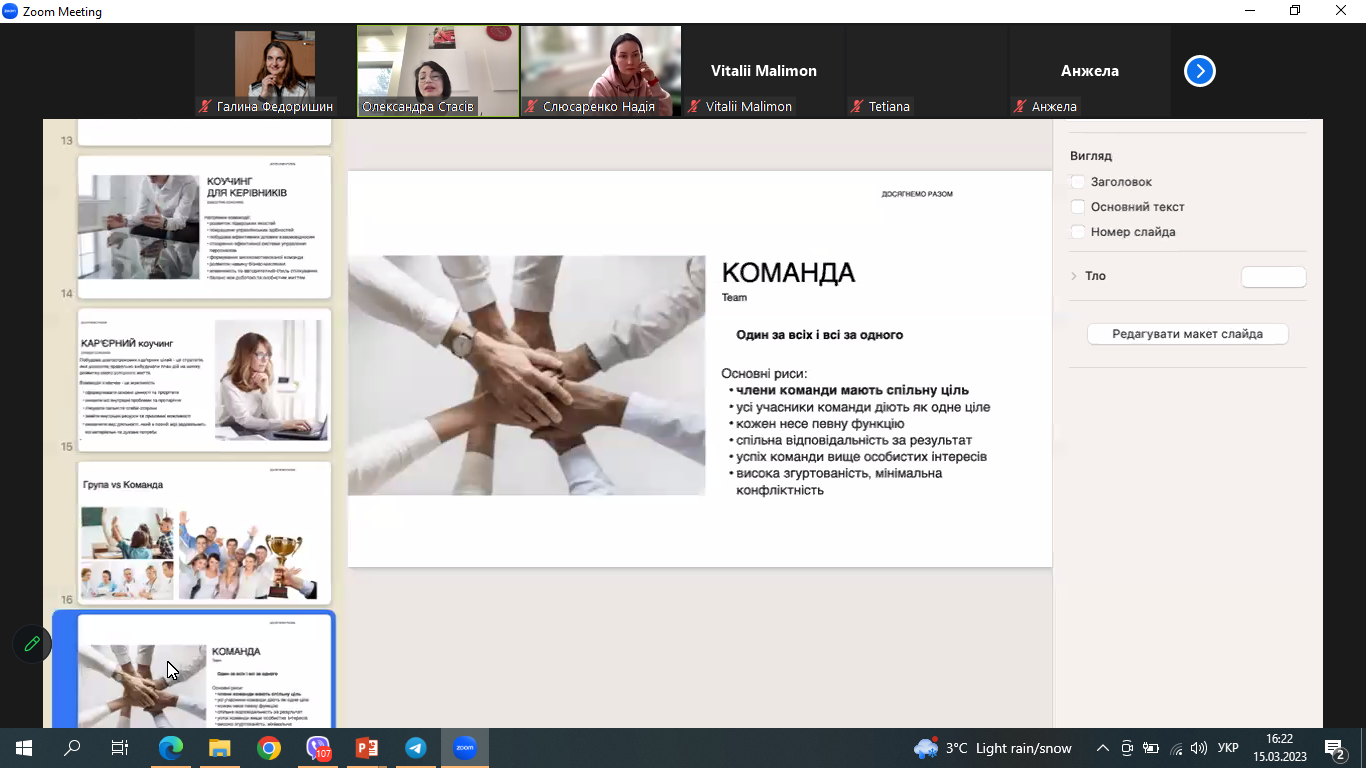Switch to PowerPoint in the taskbar
Image resolution: width=1366 pixels, height=768 pixels.
(x=367, y=748)
